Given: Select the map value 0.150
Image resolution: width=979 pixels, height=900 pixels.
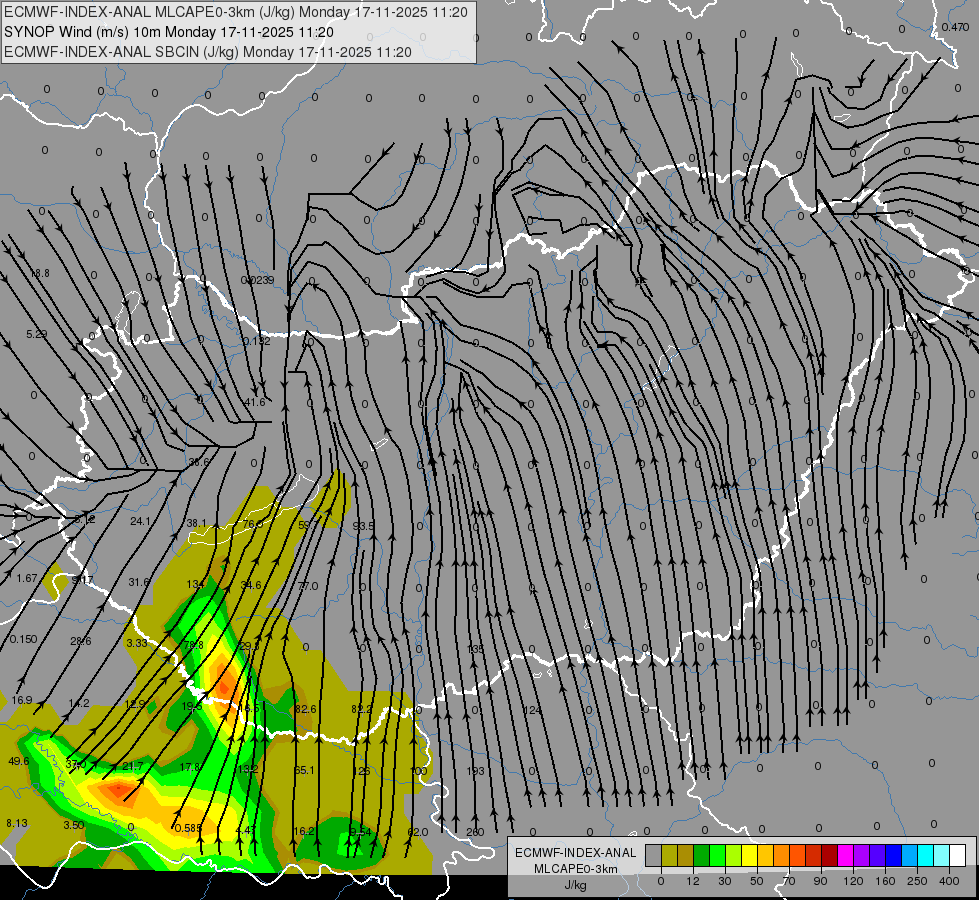Looking at the screenshot, I should pyautogui.click(x=23, y=639).
